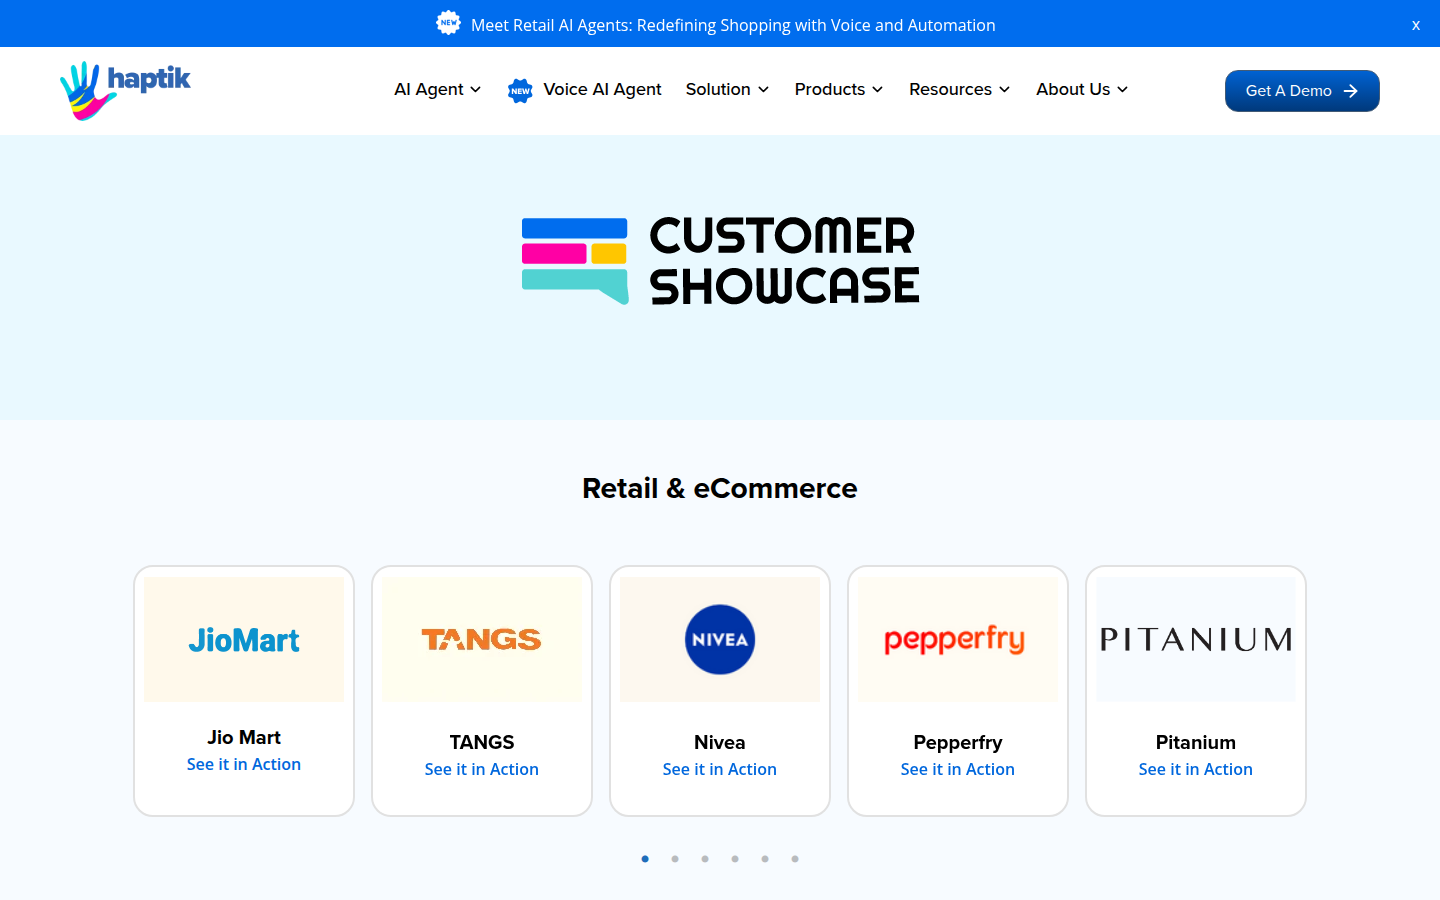Viewport: 1440px width, 900px height.
Task: Select the second carousel pagination dot
Action: (675, 859)
